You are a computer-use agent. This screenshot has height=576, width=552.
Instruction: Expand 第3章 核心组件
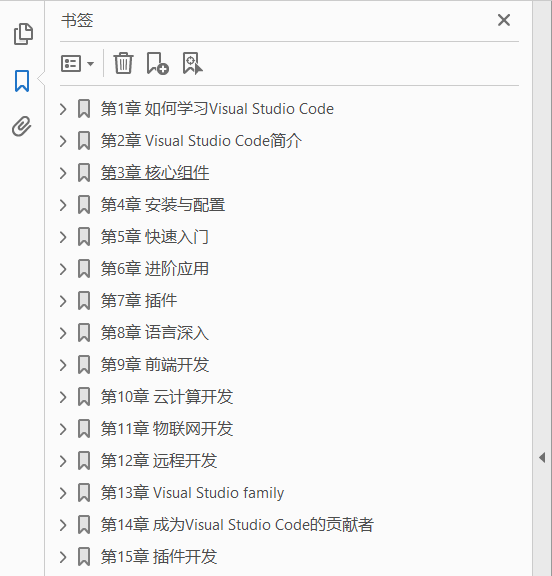pos(63,173)
